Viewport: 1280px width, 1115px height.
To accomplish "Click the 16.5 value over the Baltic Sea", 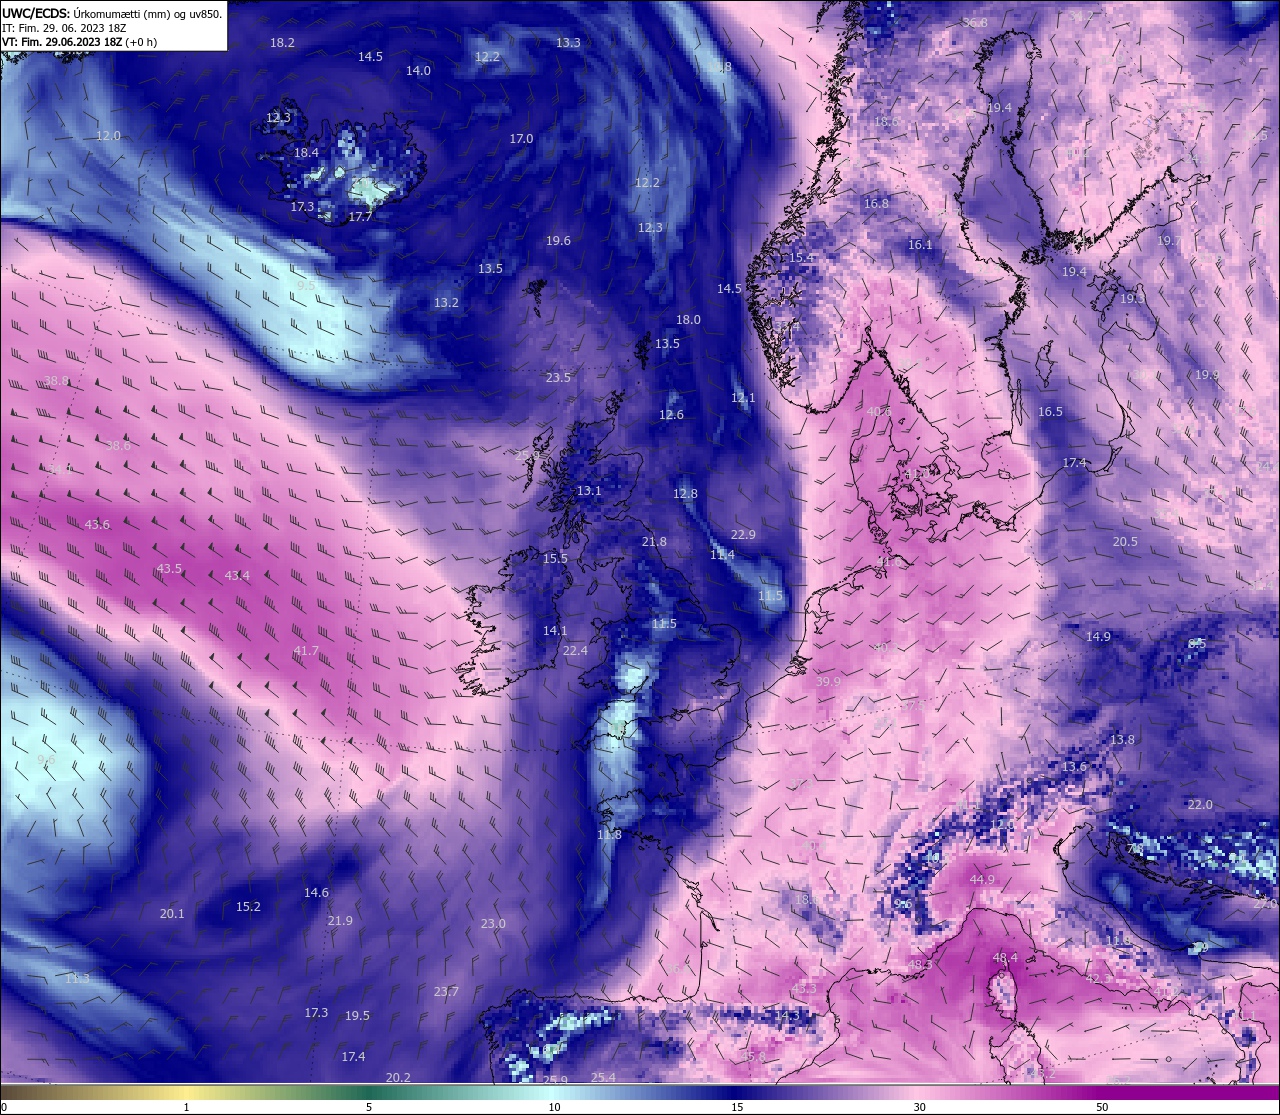I will 1050,412.
